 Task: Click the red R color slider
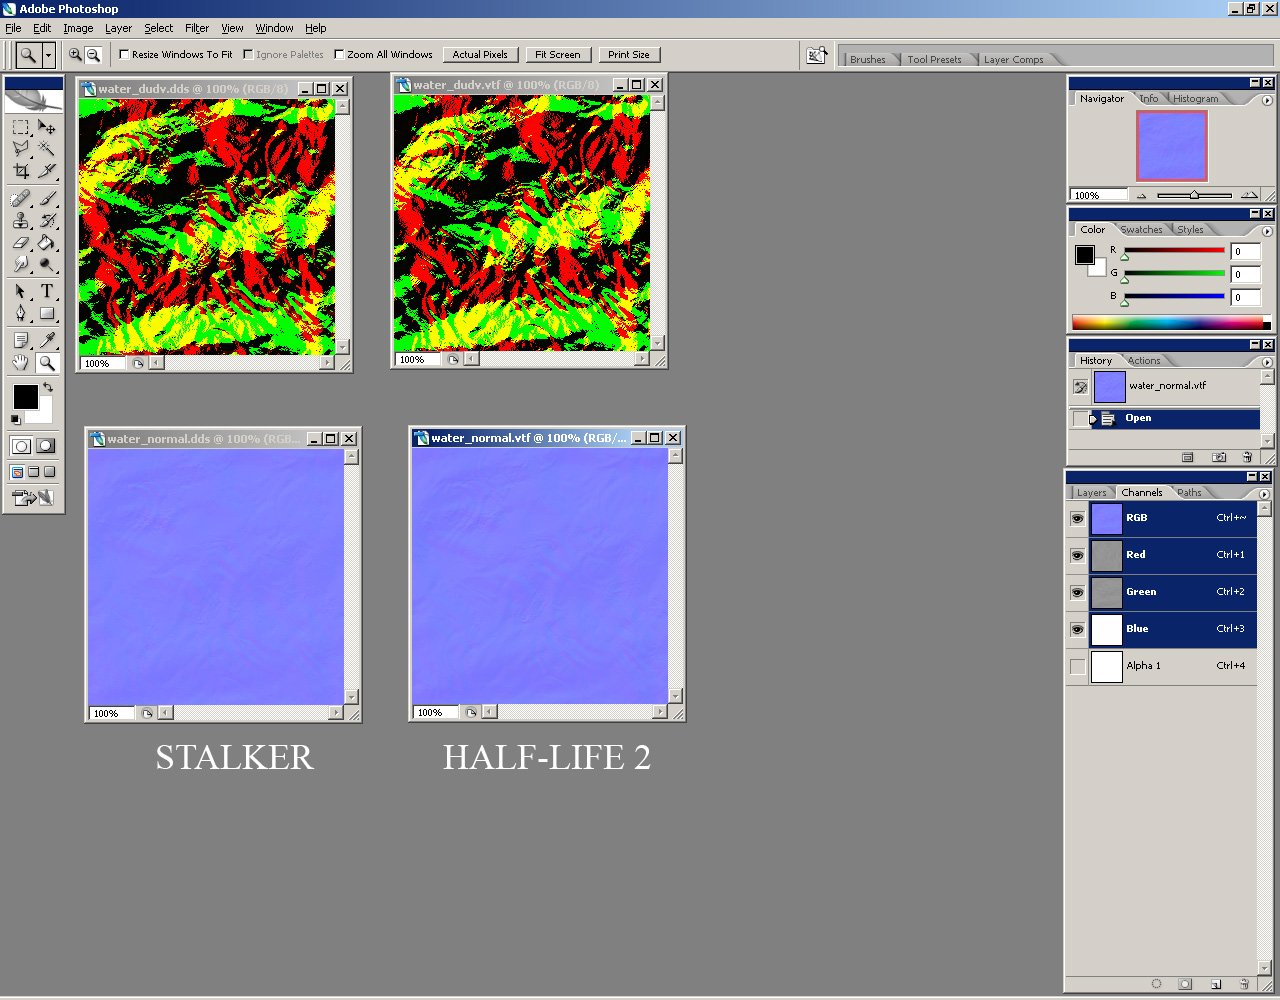point(1174,250)
